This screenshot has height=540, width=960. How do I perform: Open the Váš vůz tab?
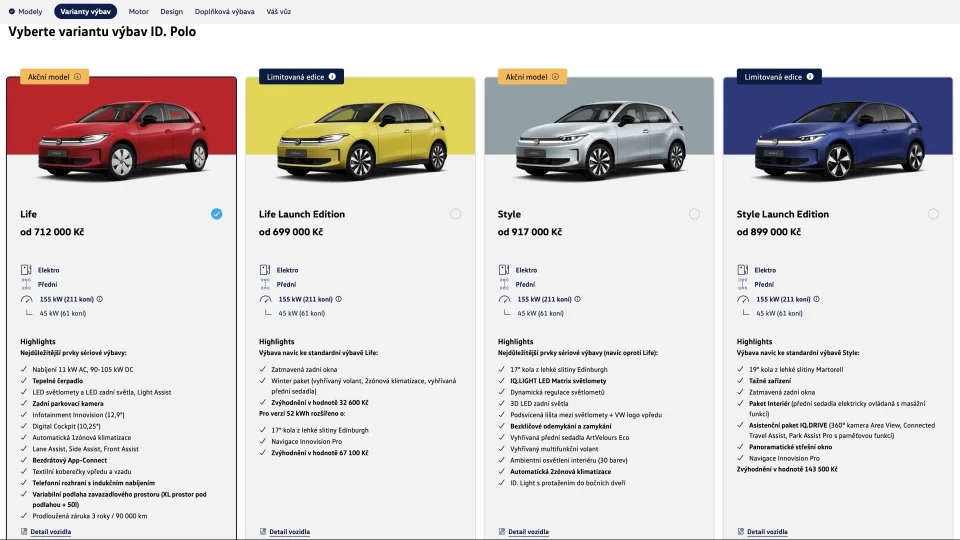(x=279, y=12)
